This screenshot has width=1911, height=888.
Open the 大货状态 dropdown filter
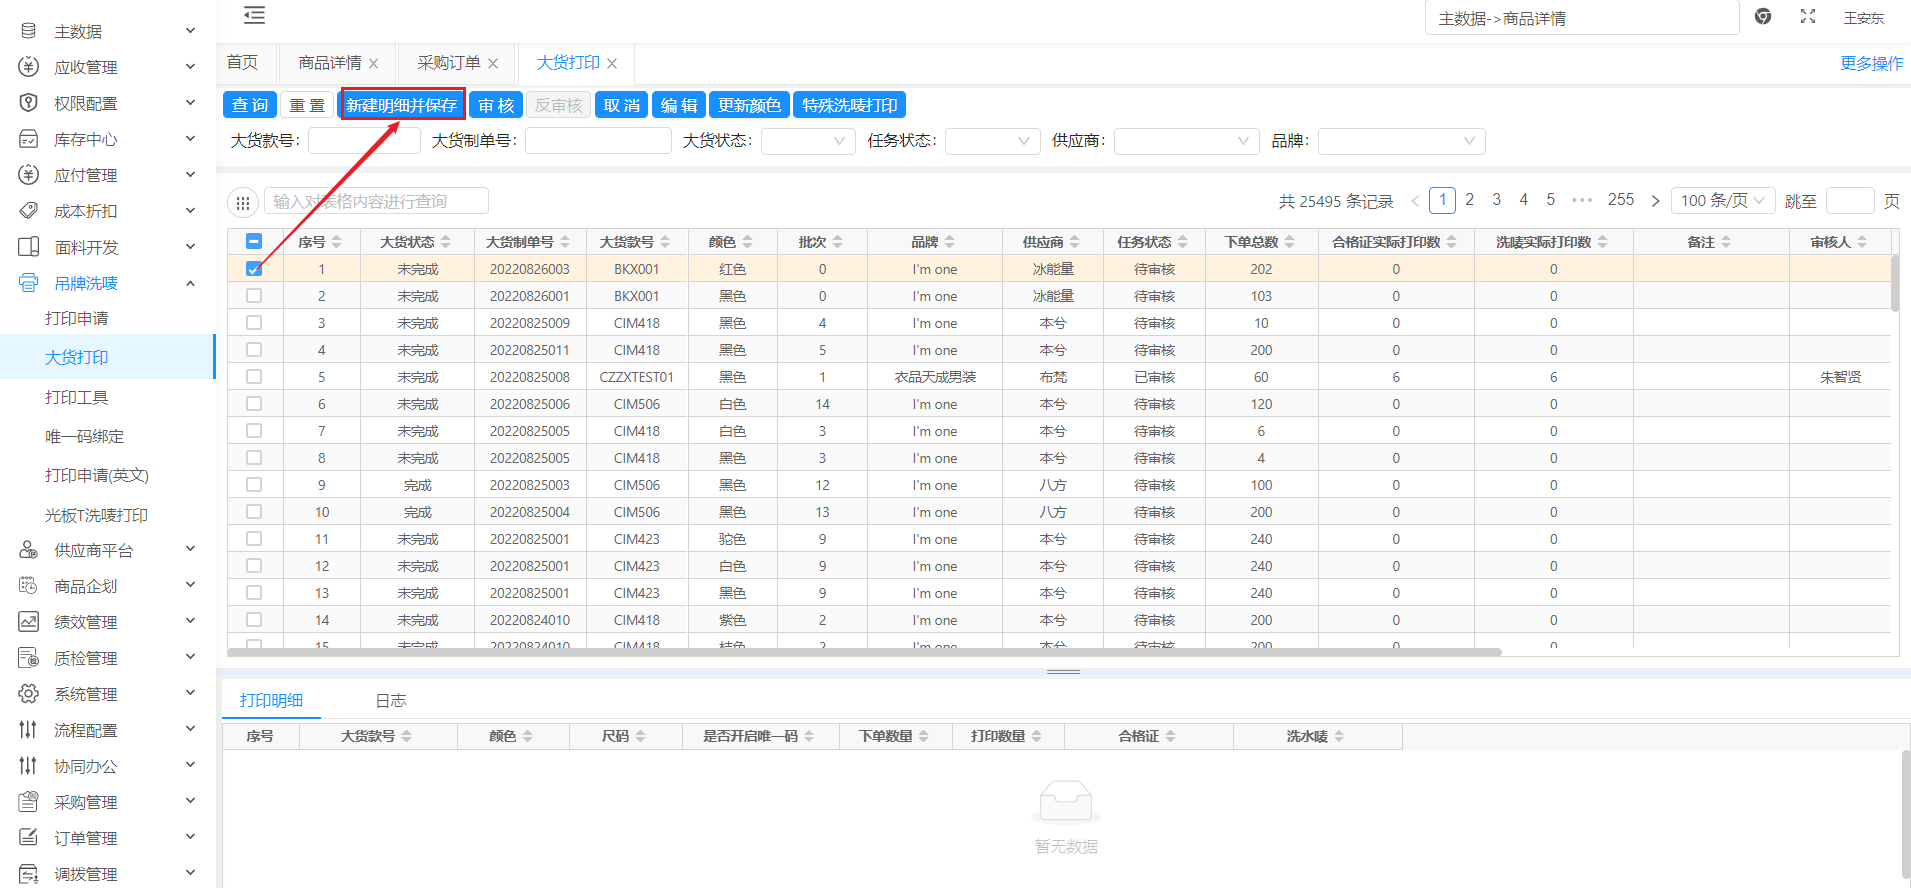pyautogui.click(x=807, y=142)
